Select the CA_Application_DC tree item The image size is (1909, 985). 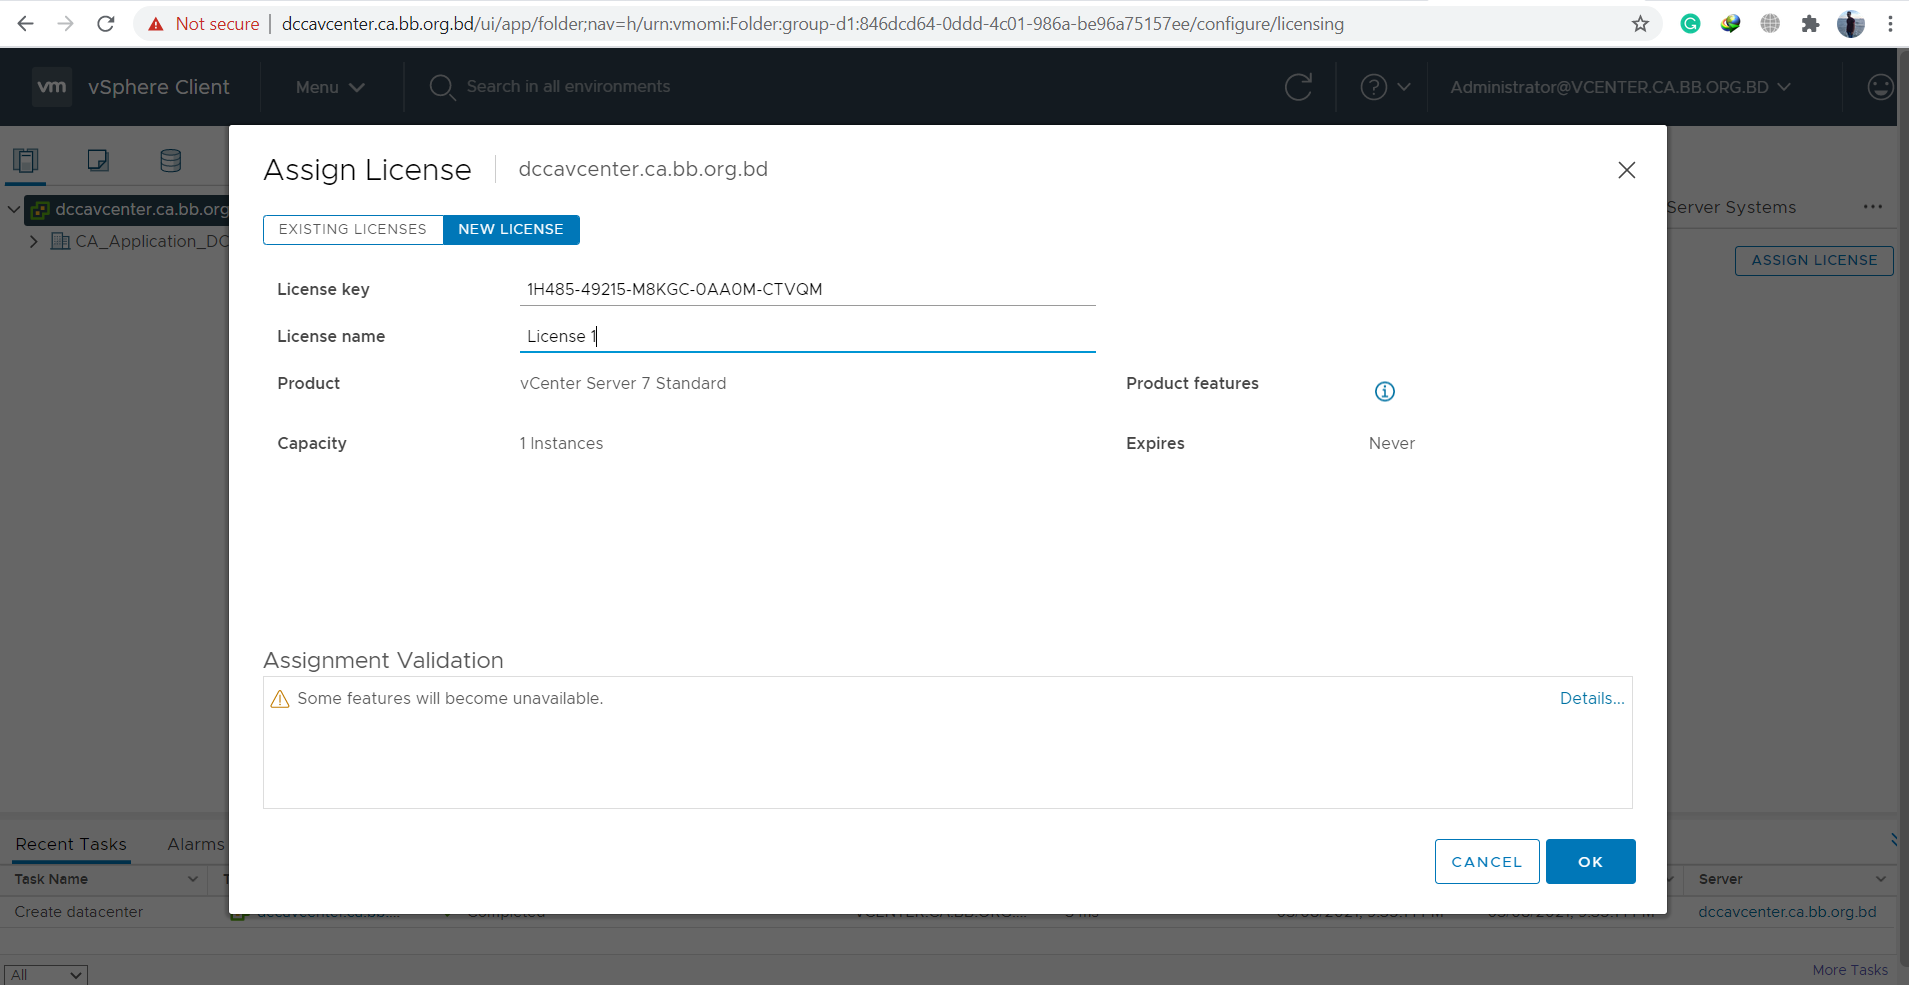pyautogui.click(x=152, y=241)
